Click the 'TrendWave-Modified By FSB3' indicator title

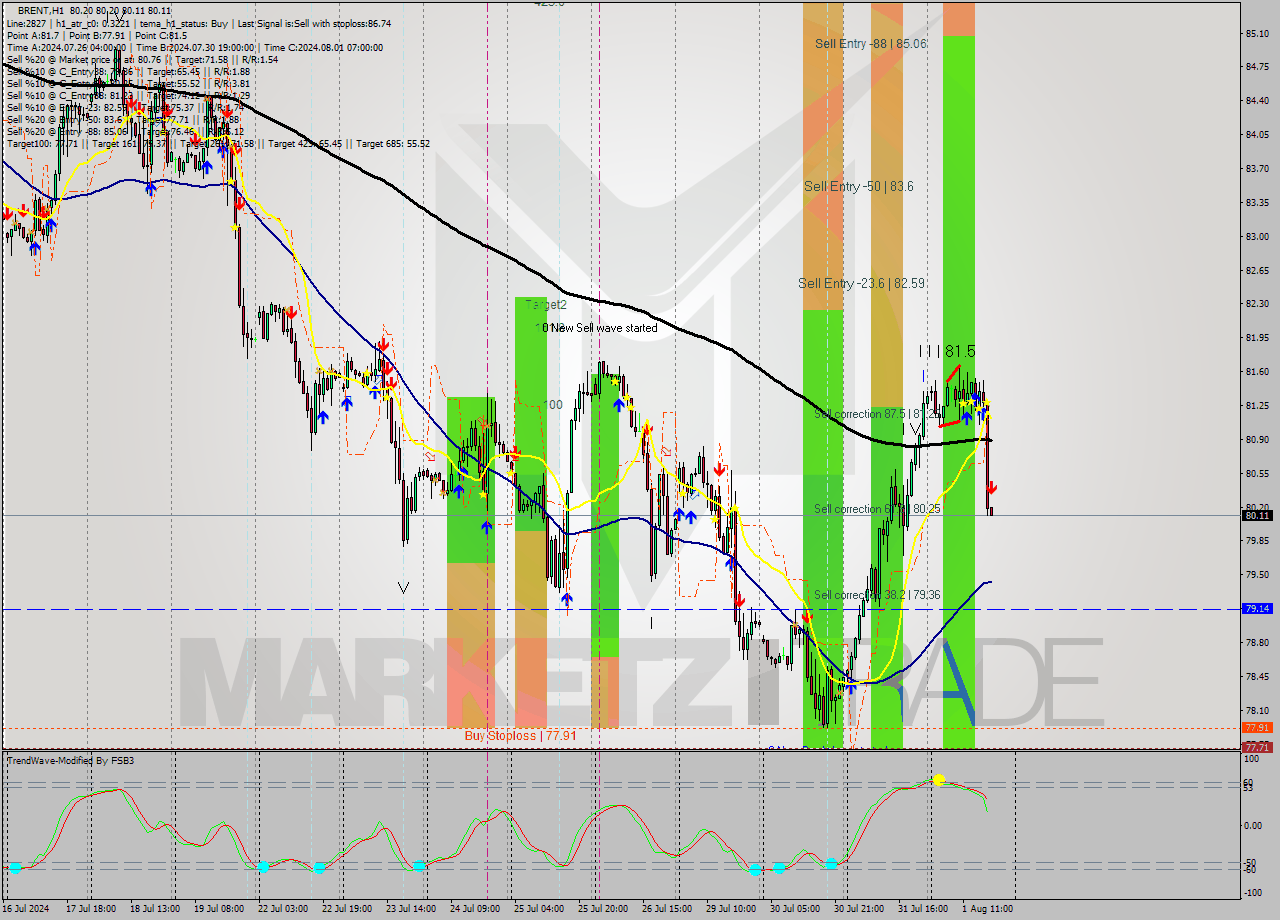click(x=71, y=761)
